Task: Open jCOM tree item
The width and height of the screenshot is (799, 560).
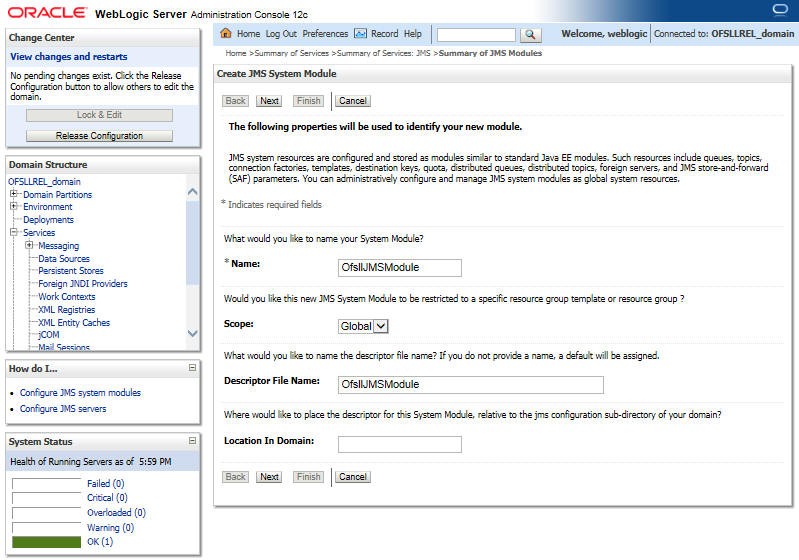Action: click(49, 335)
